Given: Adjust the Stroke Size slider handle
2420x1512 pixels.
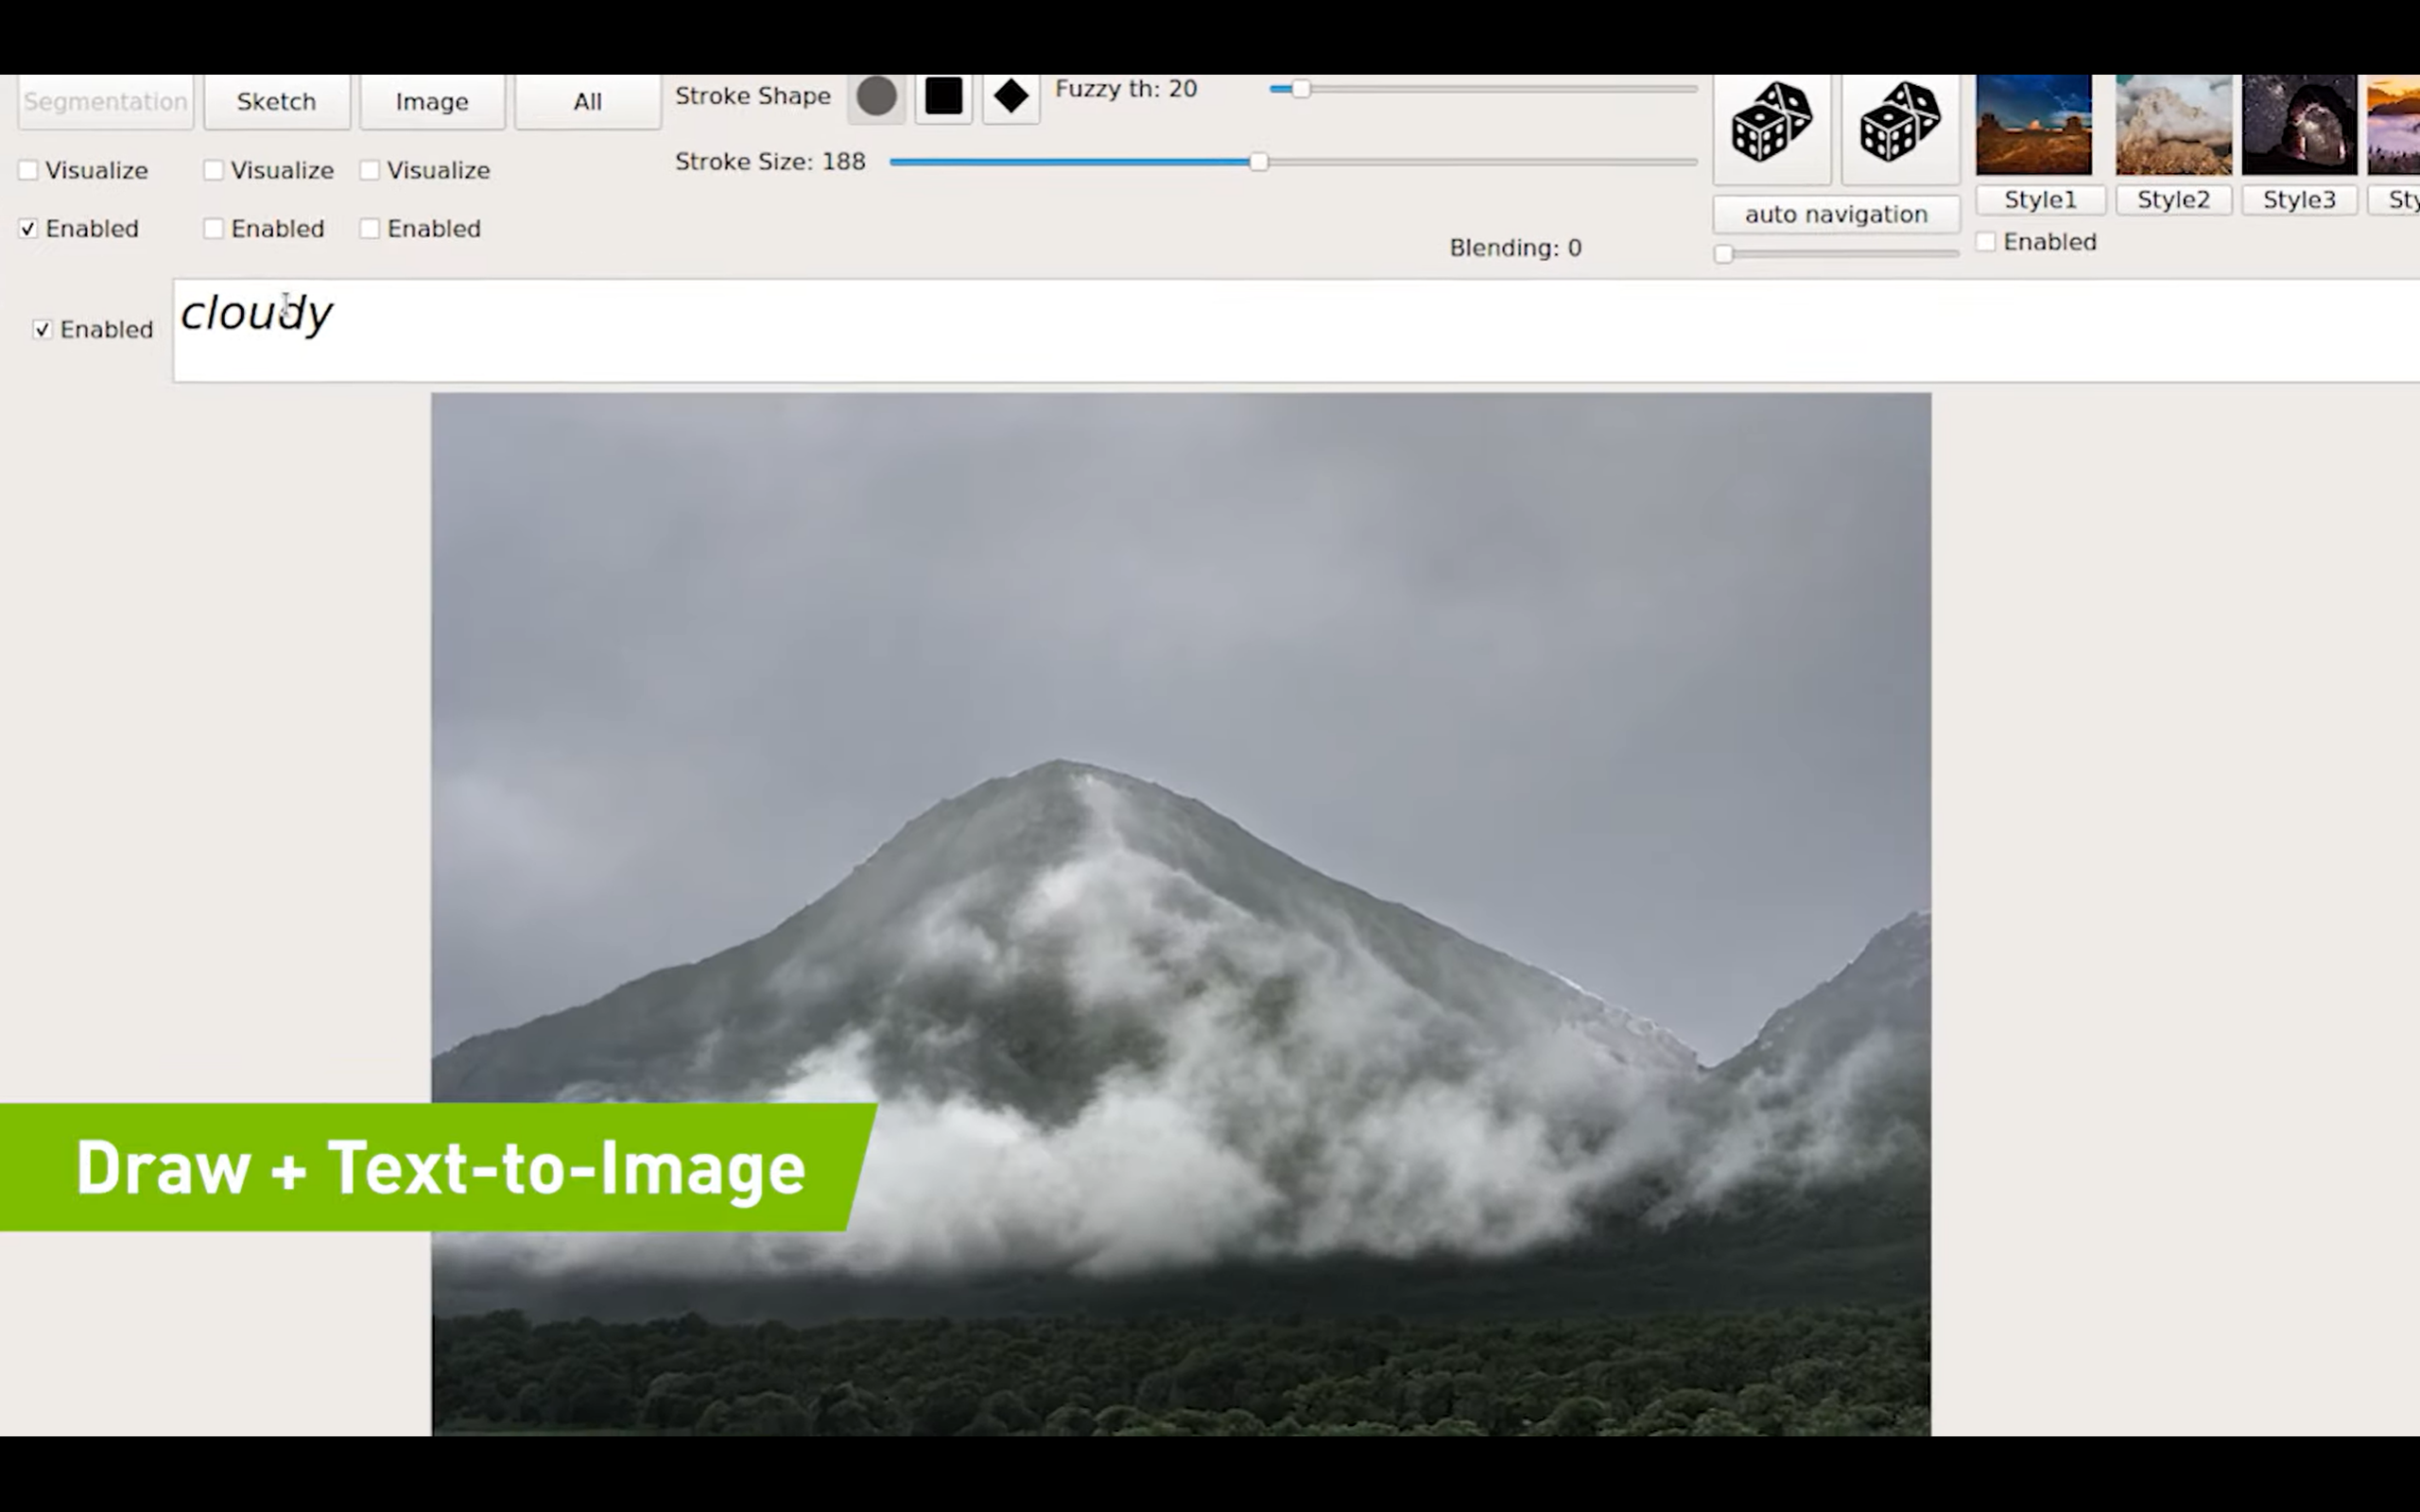Looking at the screenshot, I should point(1258,162).
